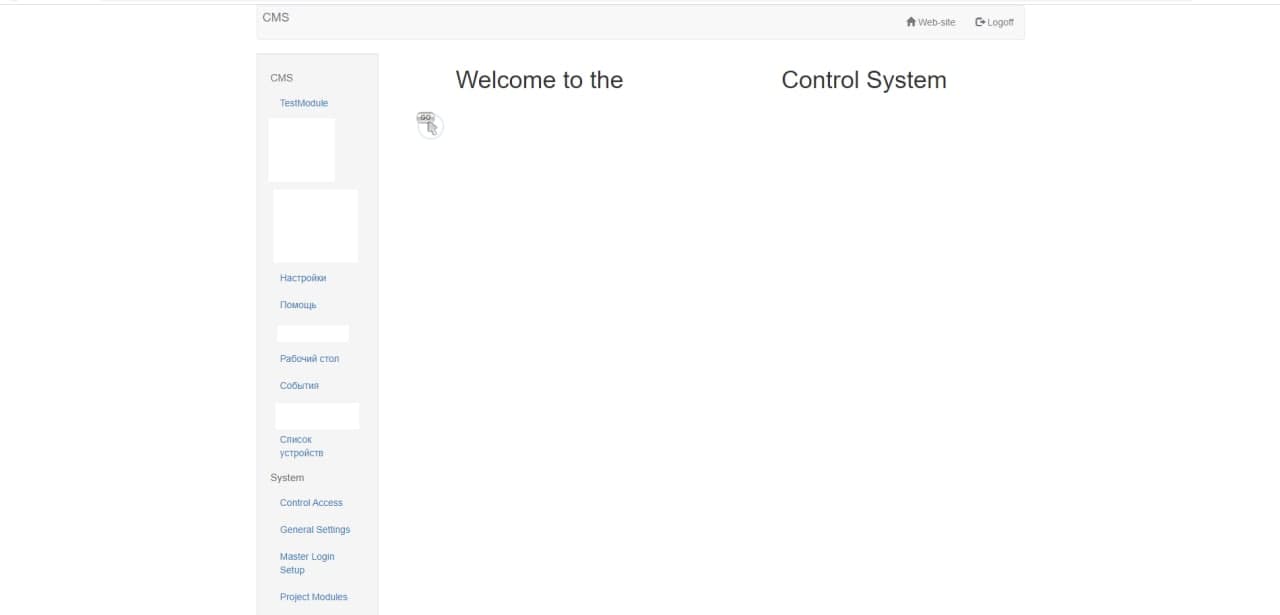This screenshot has width=1280, height=615.
Task: Click the 'Control System' heading text
Action: [x=863, y=80]
